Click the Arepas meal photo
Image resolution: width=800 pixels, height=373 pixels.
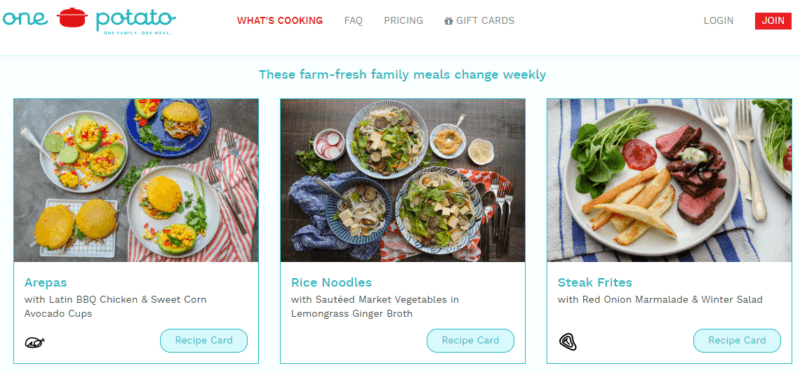point(136,180)
